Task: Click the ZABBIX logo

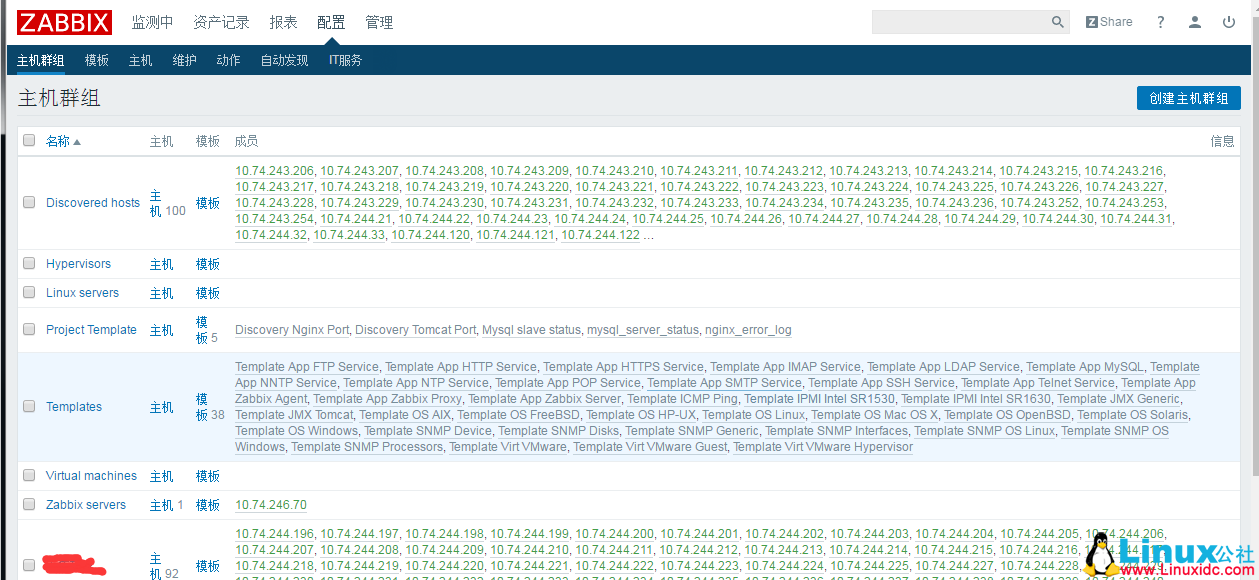Action: pyautogui.click(x=64, y=22)
